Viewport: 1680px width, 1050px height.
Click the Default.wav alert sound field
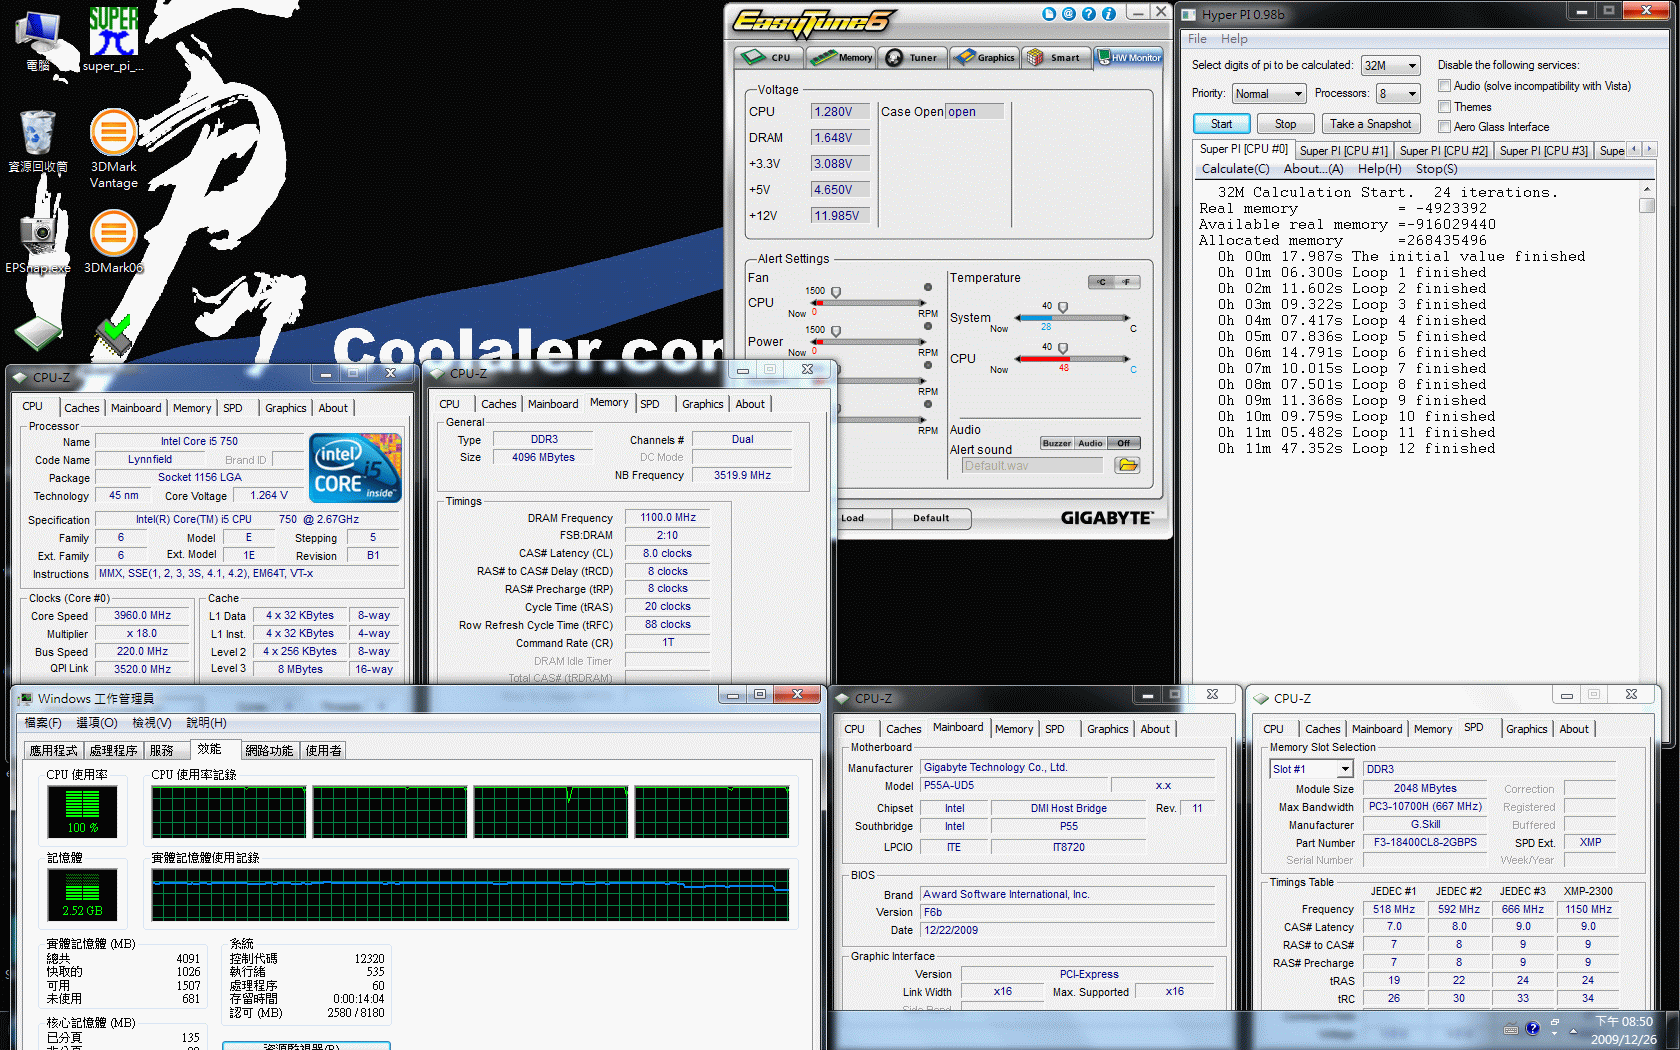[x=1032, y=466]
